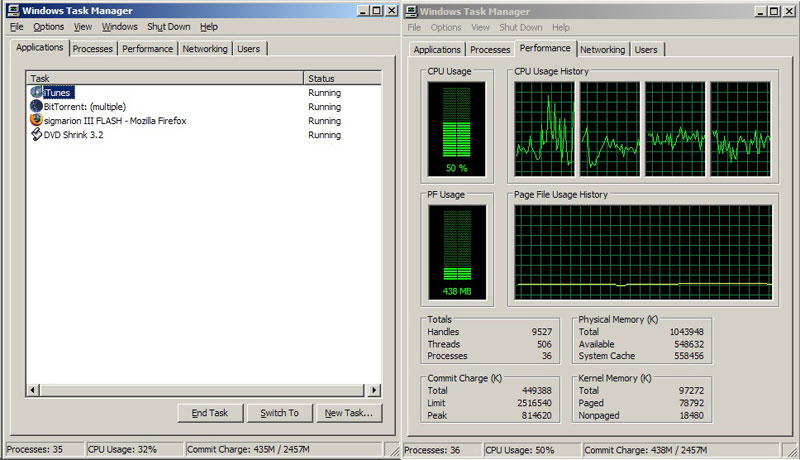The height and width of the screenshot is (460, 800).
Task: Click Commit Charge Limit 2516540
Action: [x=534, y=403]
